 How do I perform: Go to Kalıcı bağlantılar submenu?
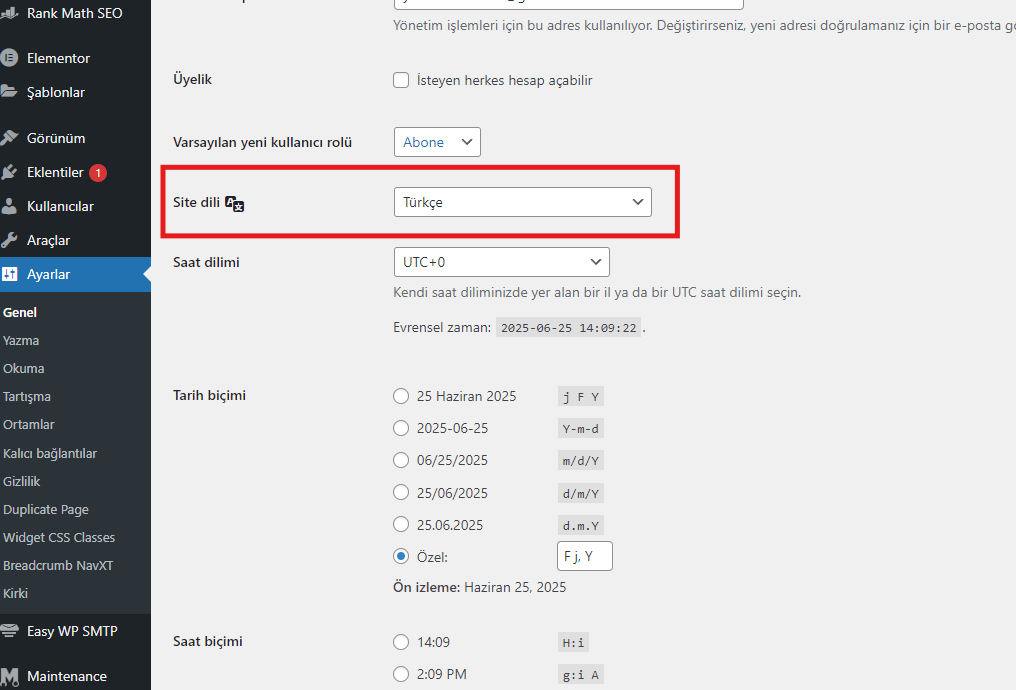(x=50, y=454)
